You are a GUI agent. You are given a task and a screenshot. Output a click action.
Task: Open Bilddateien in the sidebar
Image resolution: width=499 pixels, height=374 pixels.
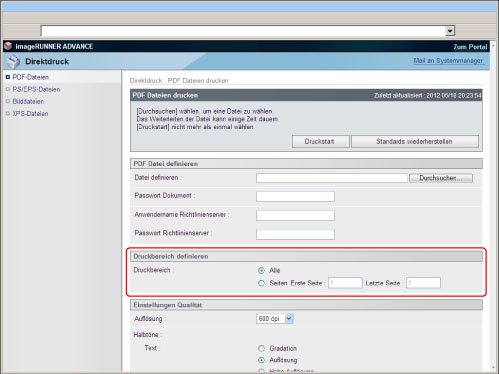point(28,101)
